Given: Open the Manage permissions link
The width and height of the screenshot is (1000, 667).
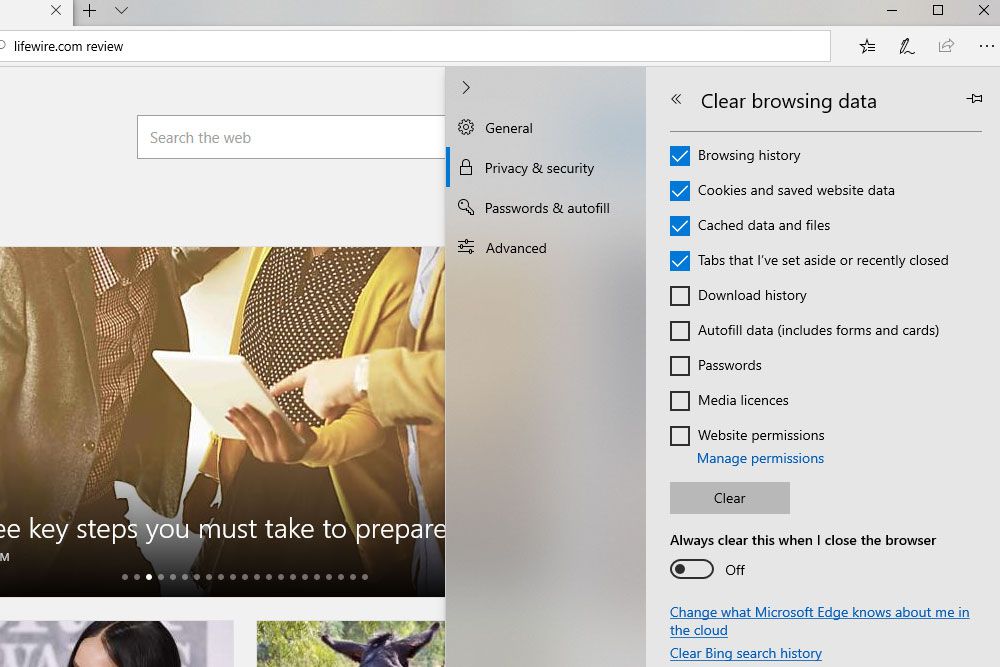Looking at the screenshot, I should pyautogui.click(x=760, y=458).
